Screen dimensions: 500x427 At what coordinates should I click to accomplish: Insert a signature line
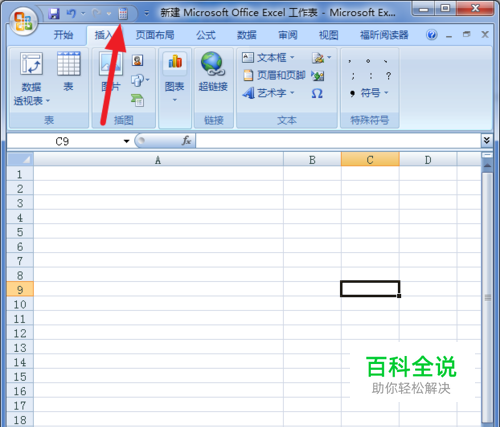321,58
